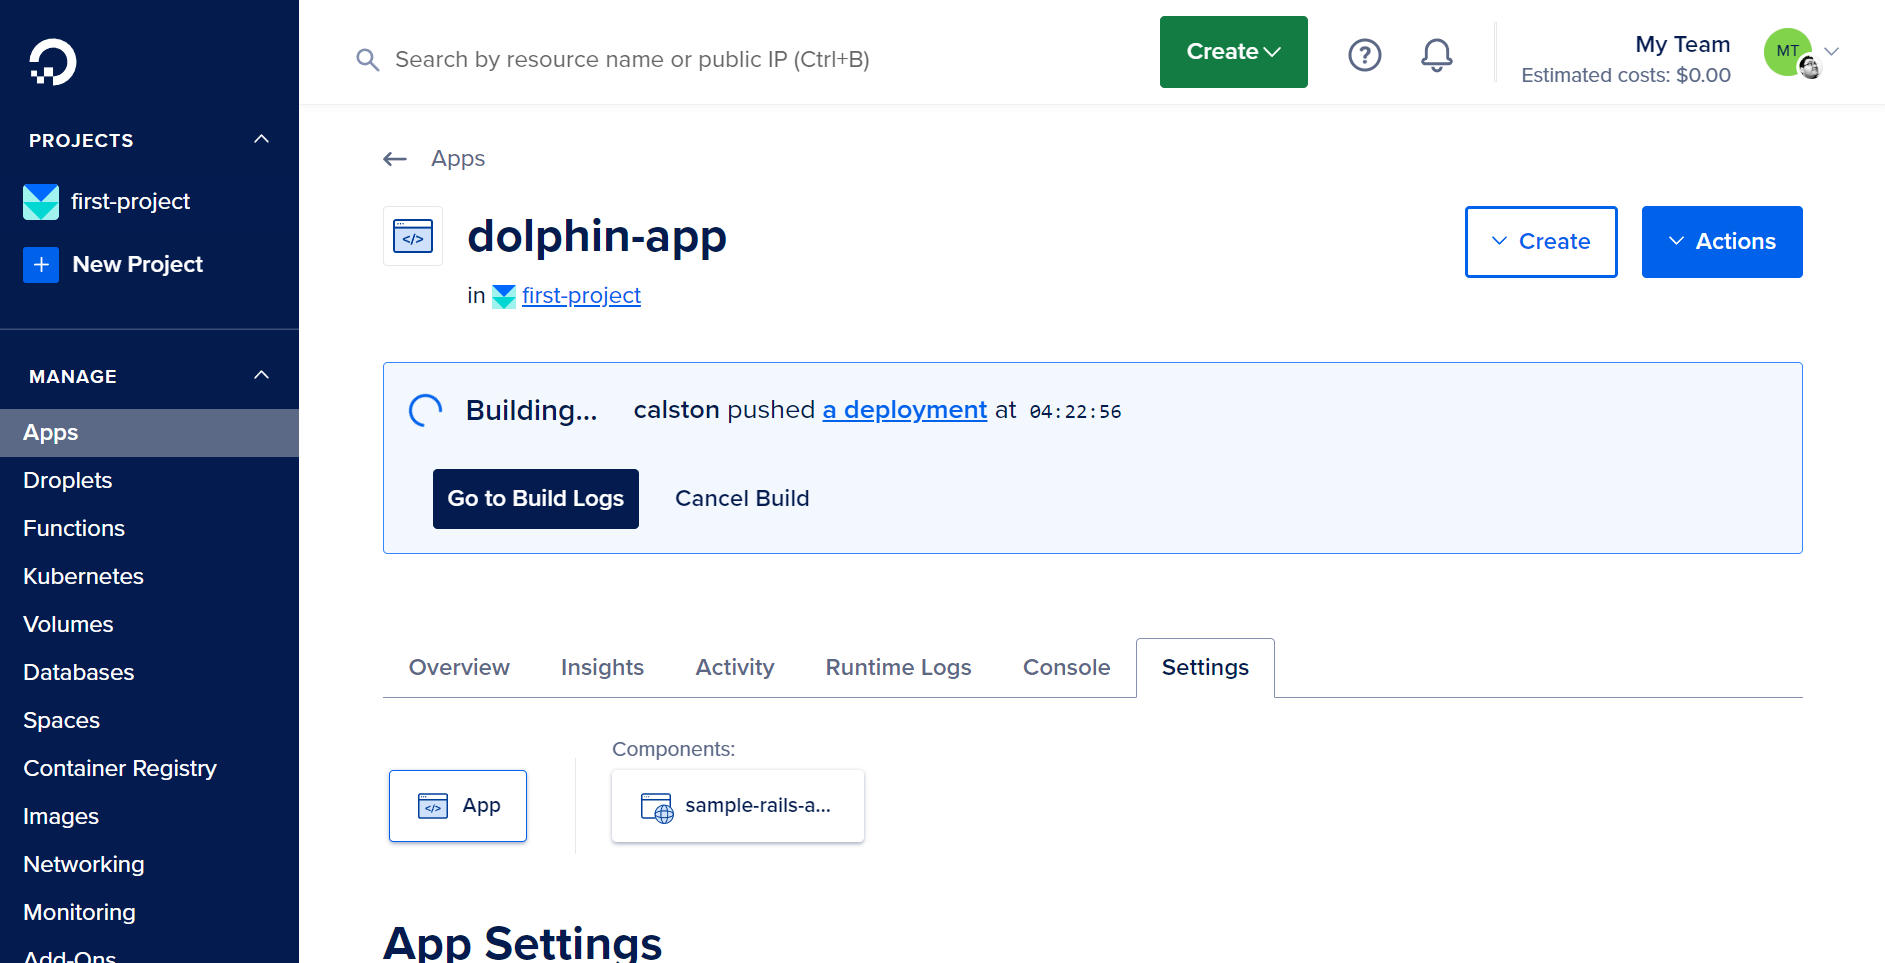Click the My Team name
Image resolution: width=1885 pixels, height=963 pixels.
pyautogui.click(x=1682, y=45)
